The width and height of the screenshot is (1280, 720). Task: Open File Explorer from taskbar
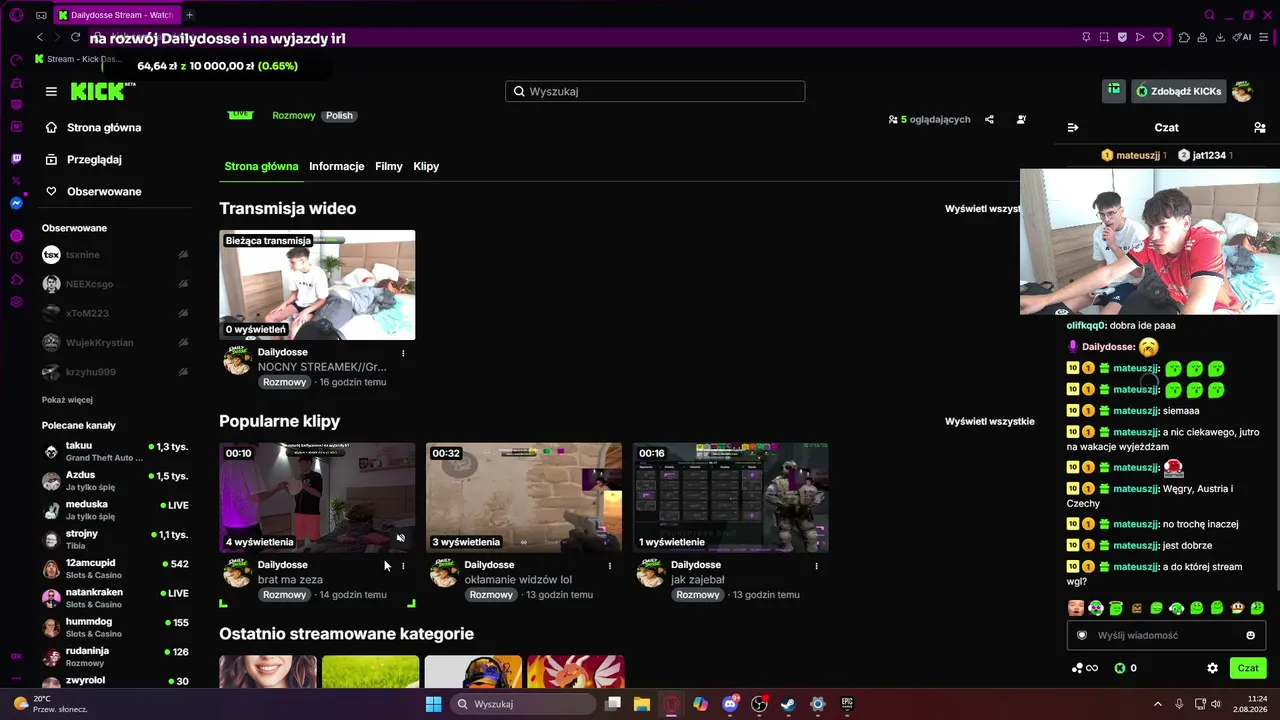pos(642,704)
